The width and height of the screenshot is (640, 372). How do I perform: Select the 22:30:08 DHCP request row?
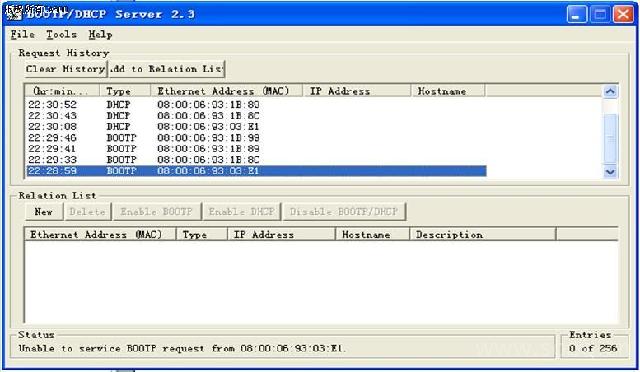click(256, 127)
